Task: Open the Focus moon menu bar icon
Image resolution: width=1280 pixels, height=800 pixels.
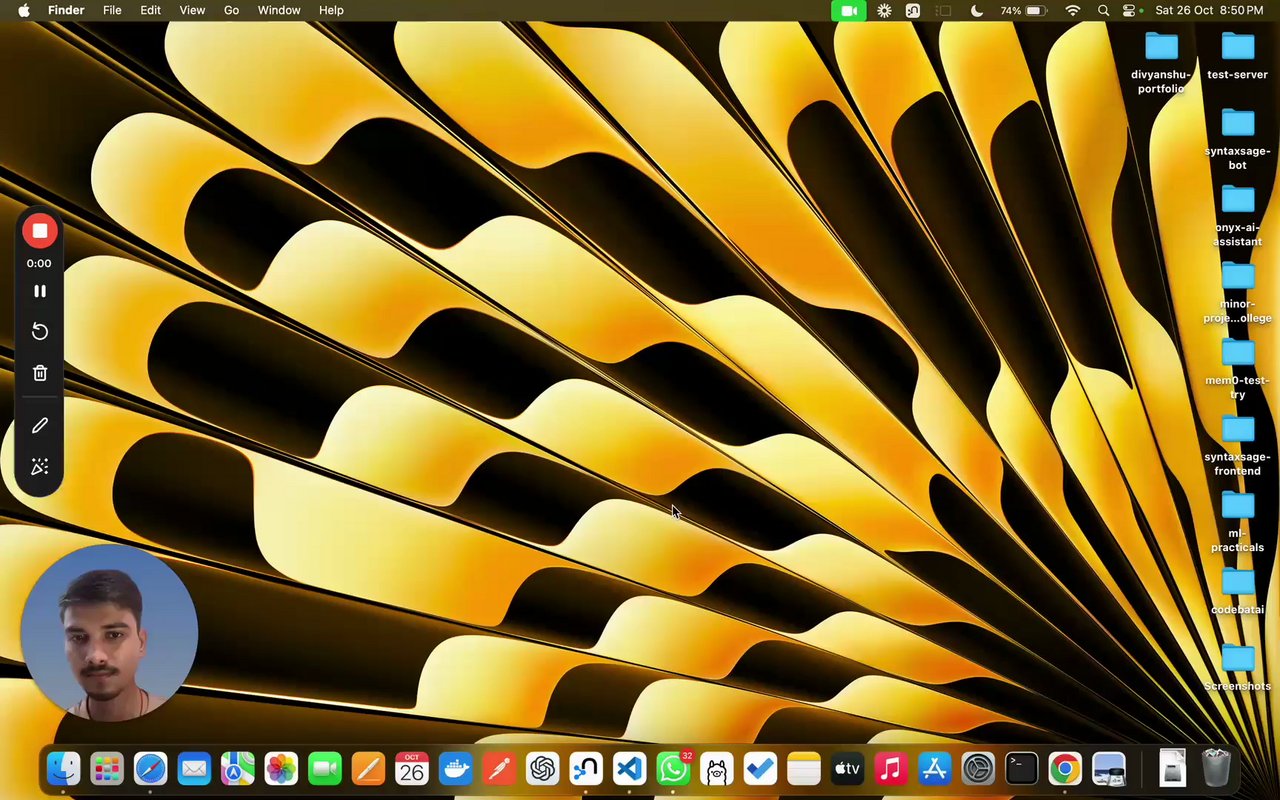Action: pyautogui.click(x=977, y=10)
